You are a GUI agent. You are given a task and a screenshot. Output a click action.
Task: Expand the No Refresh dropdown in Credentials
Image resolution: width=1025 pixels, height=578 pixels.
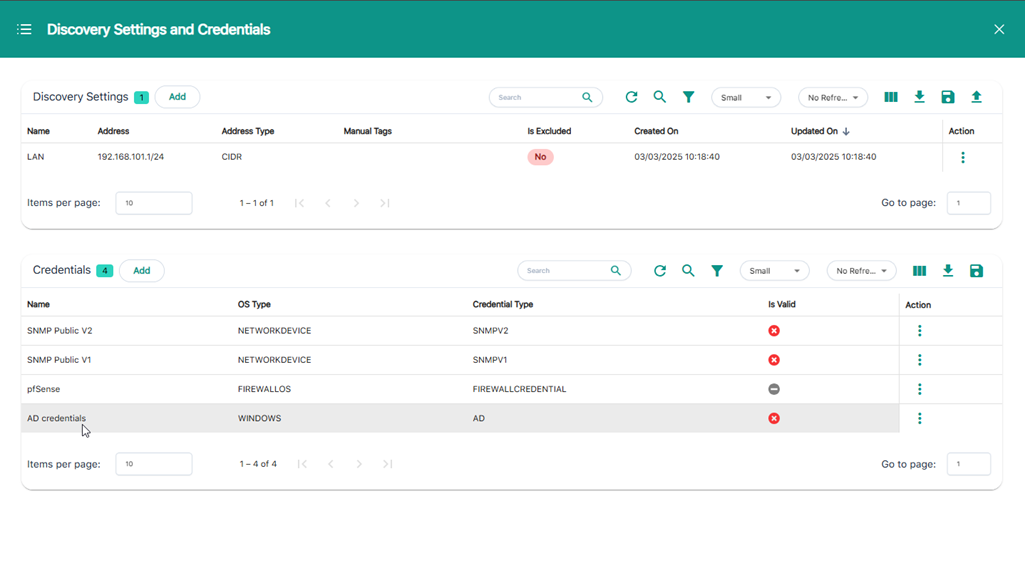(x=861, y=271)
